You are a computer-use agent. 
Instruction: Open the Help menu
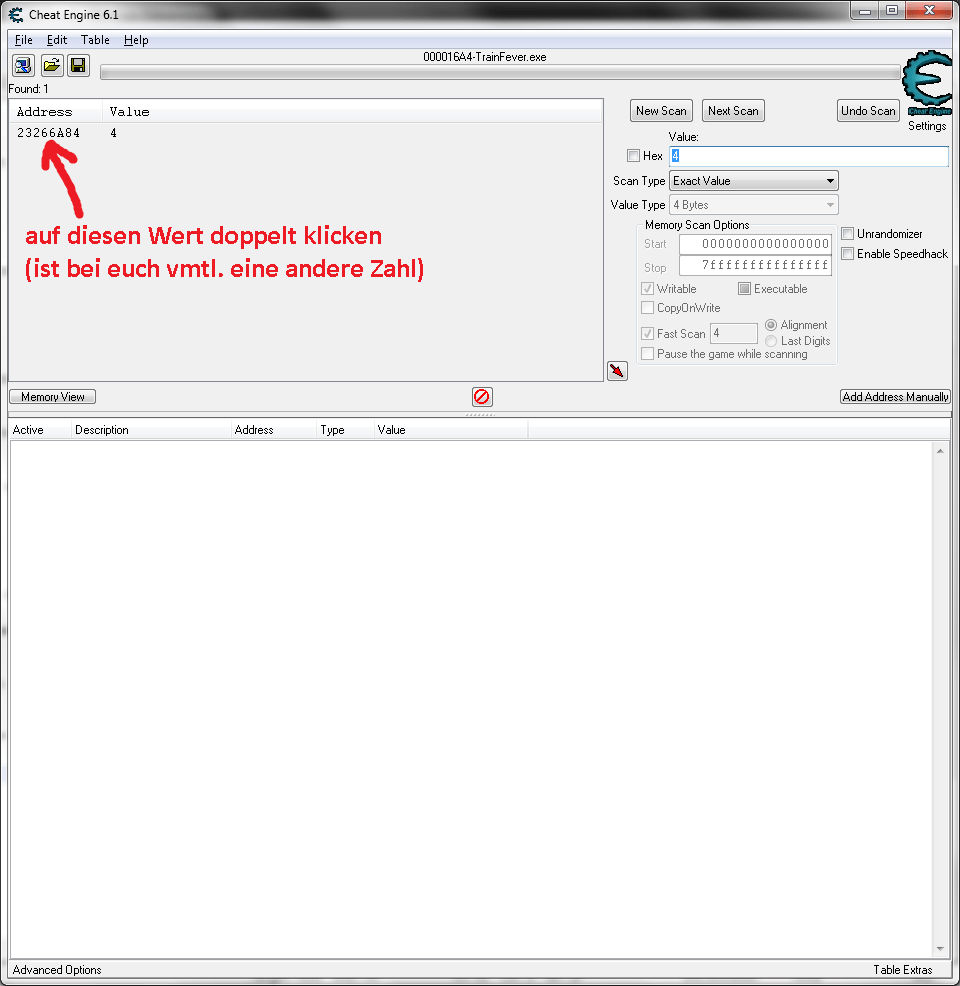tap(136, 40)
